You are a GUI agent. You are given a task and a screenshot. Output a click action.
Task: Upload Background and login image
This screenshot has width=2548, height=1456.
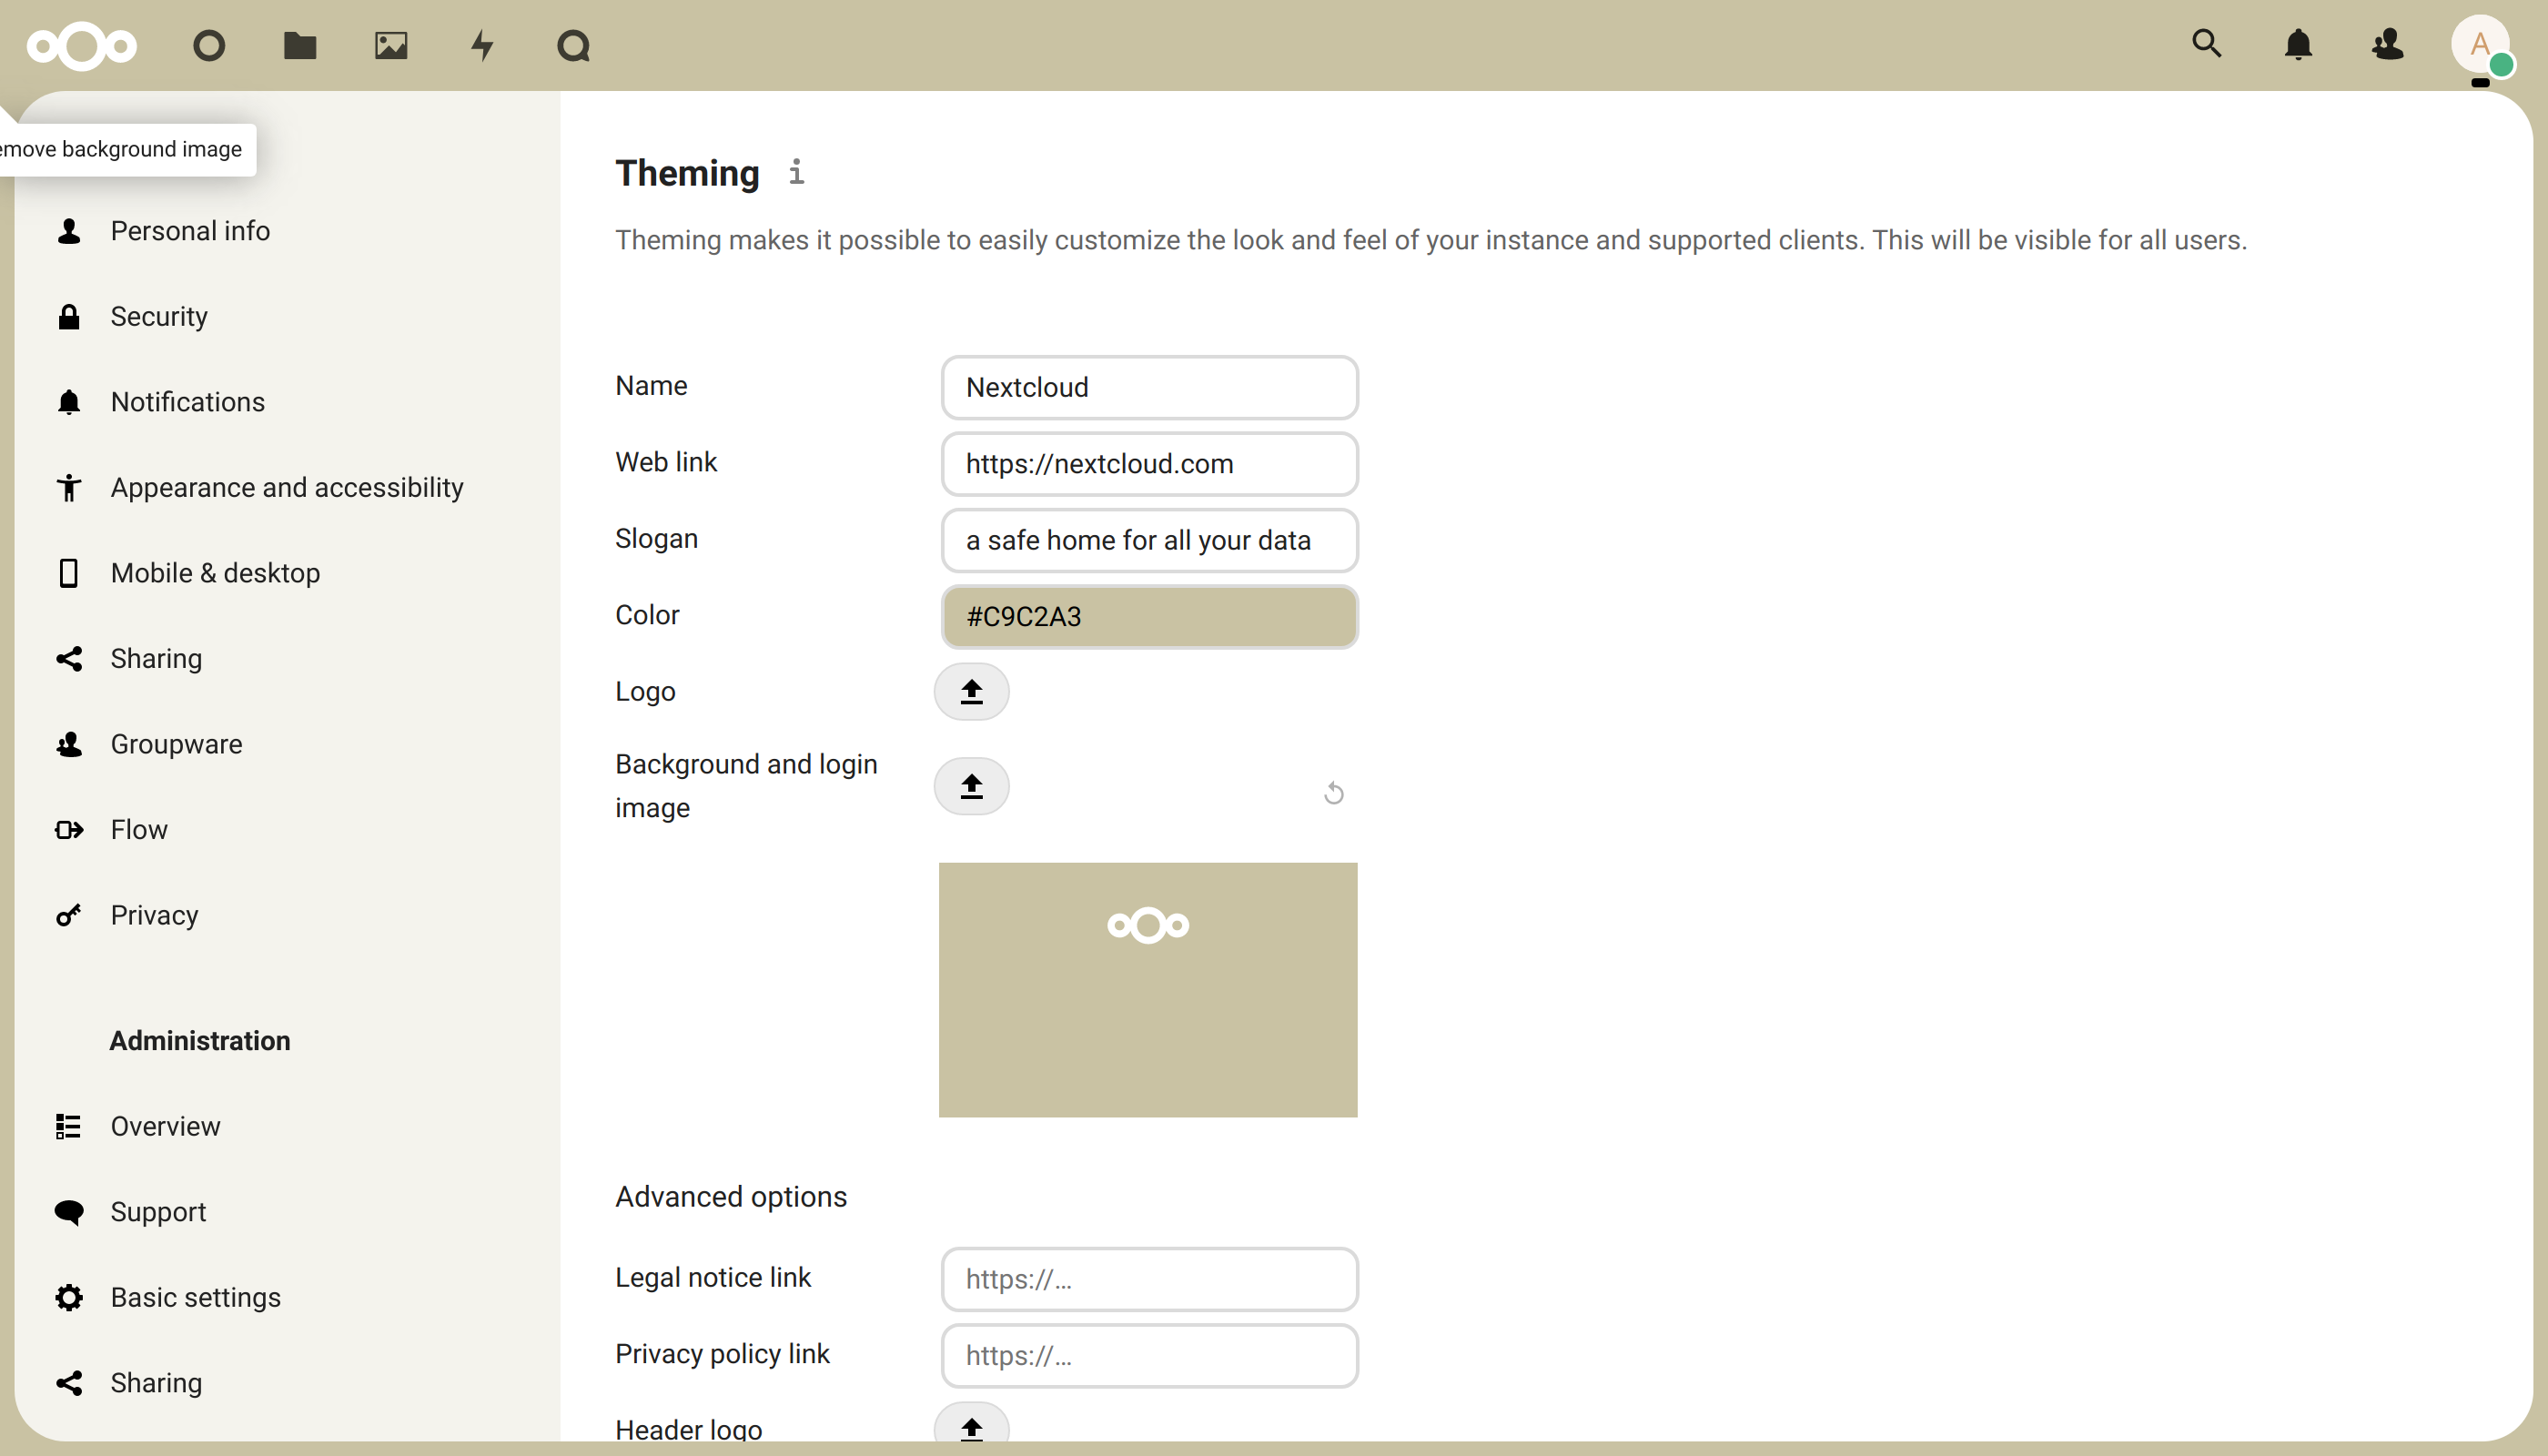pos(971,786)
